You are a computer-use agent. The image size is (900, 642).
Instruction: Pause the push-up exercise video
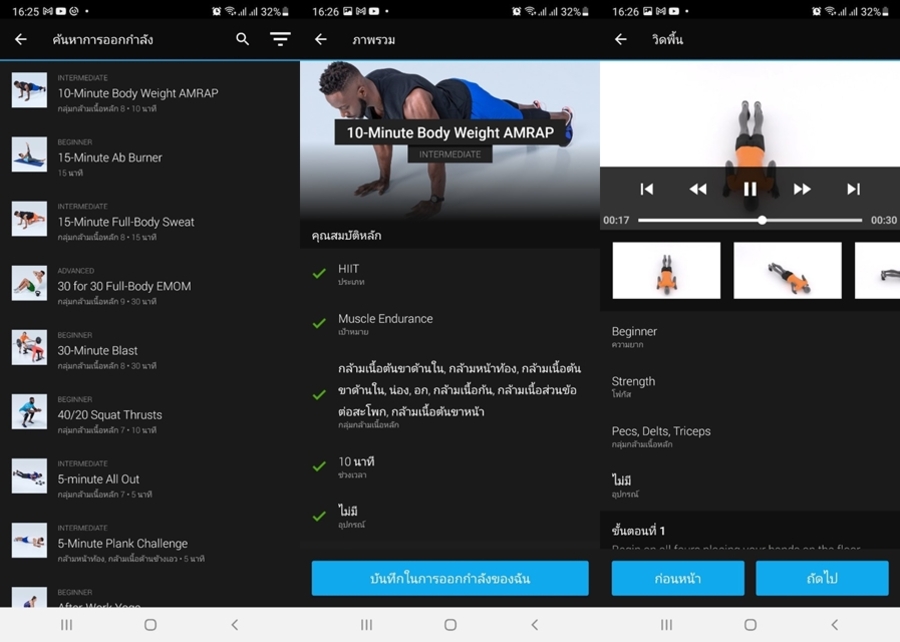tap(749, 188)
